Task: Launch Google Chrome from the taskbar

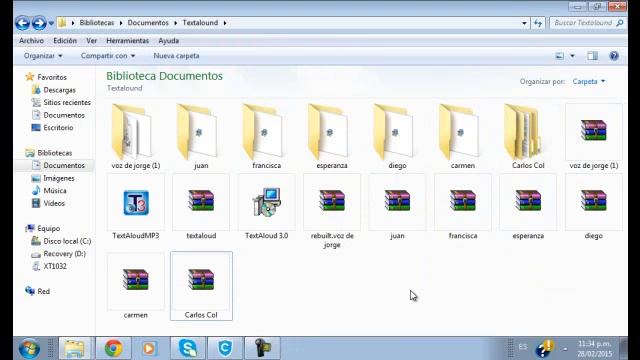Action: pos(113,348)
